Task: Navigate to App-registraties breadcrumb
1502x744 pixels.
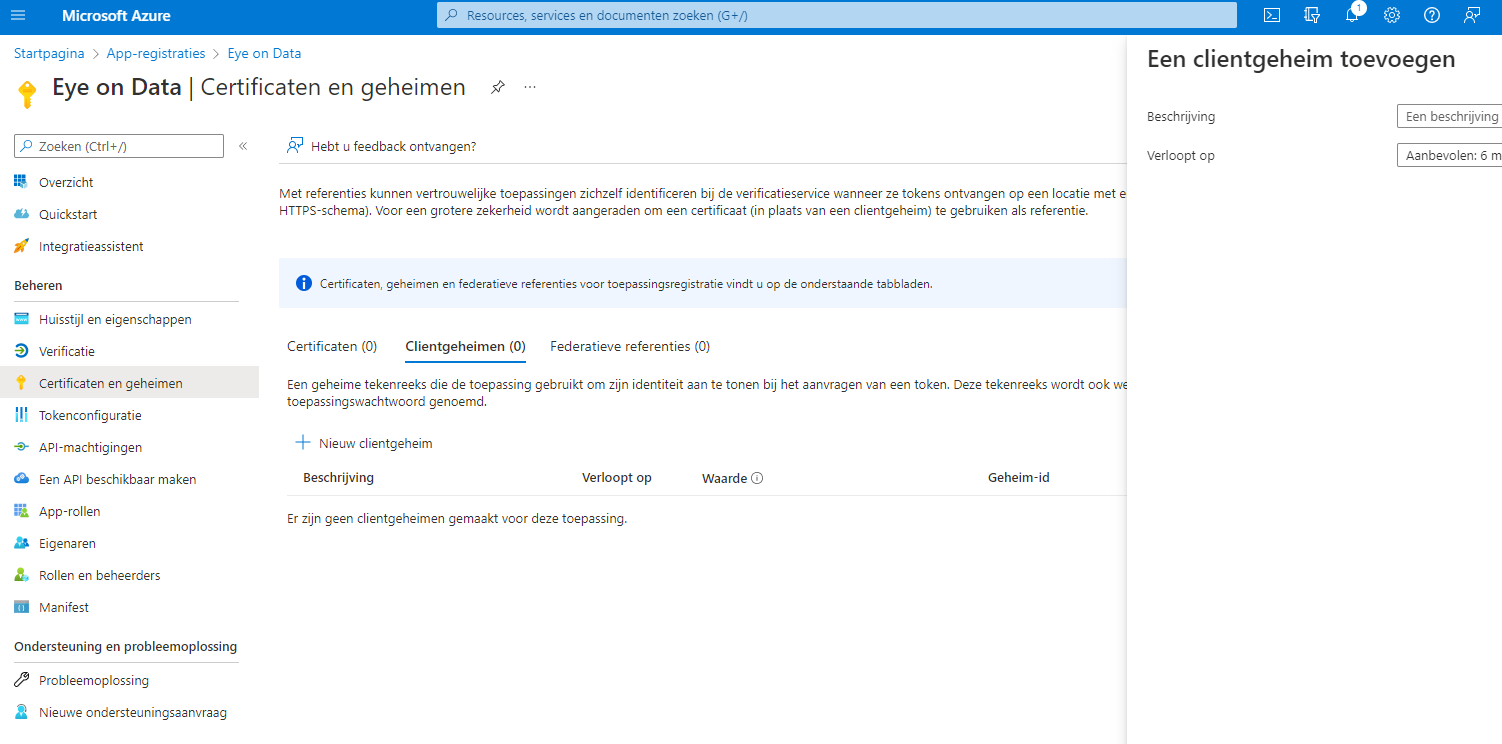Action: [x=156, y=54]
